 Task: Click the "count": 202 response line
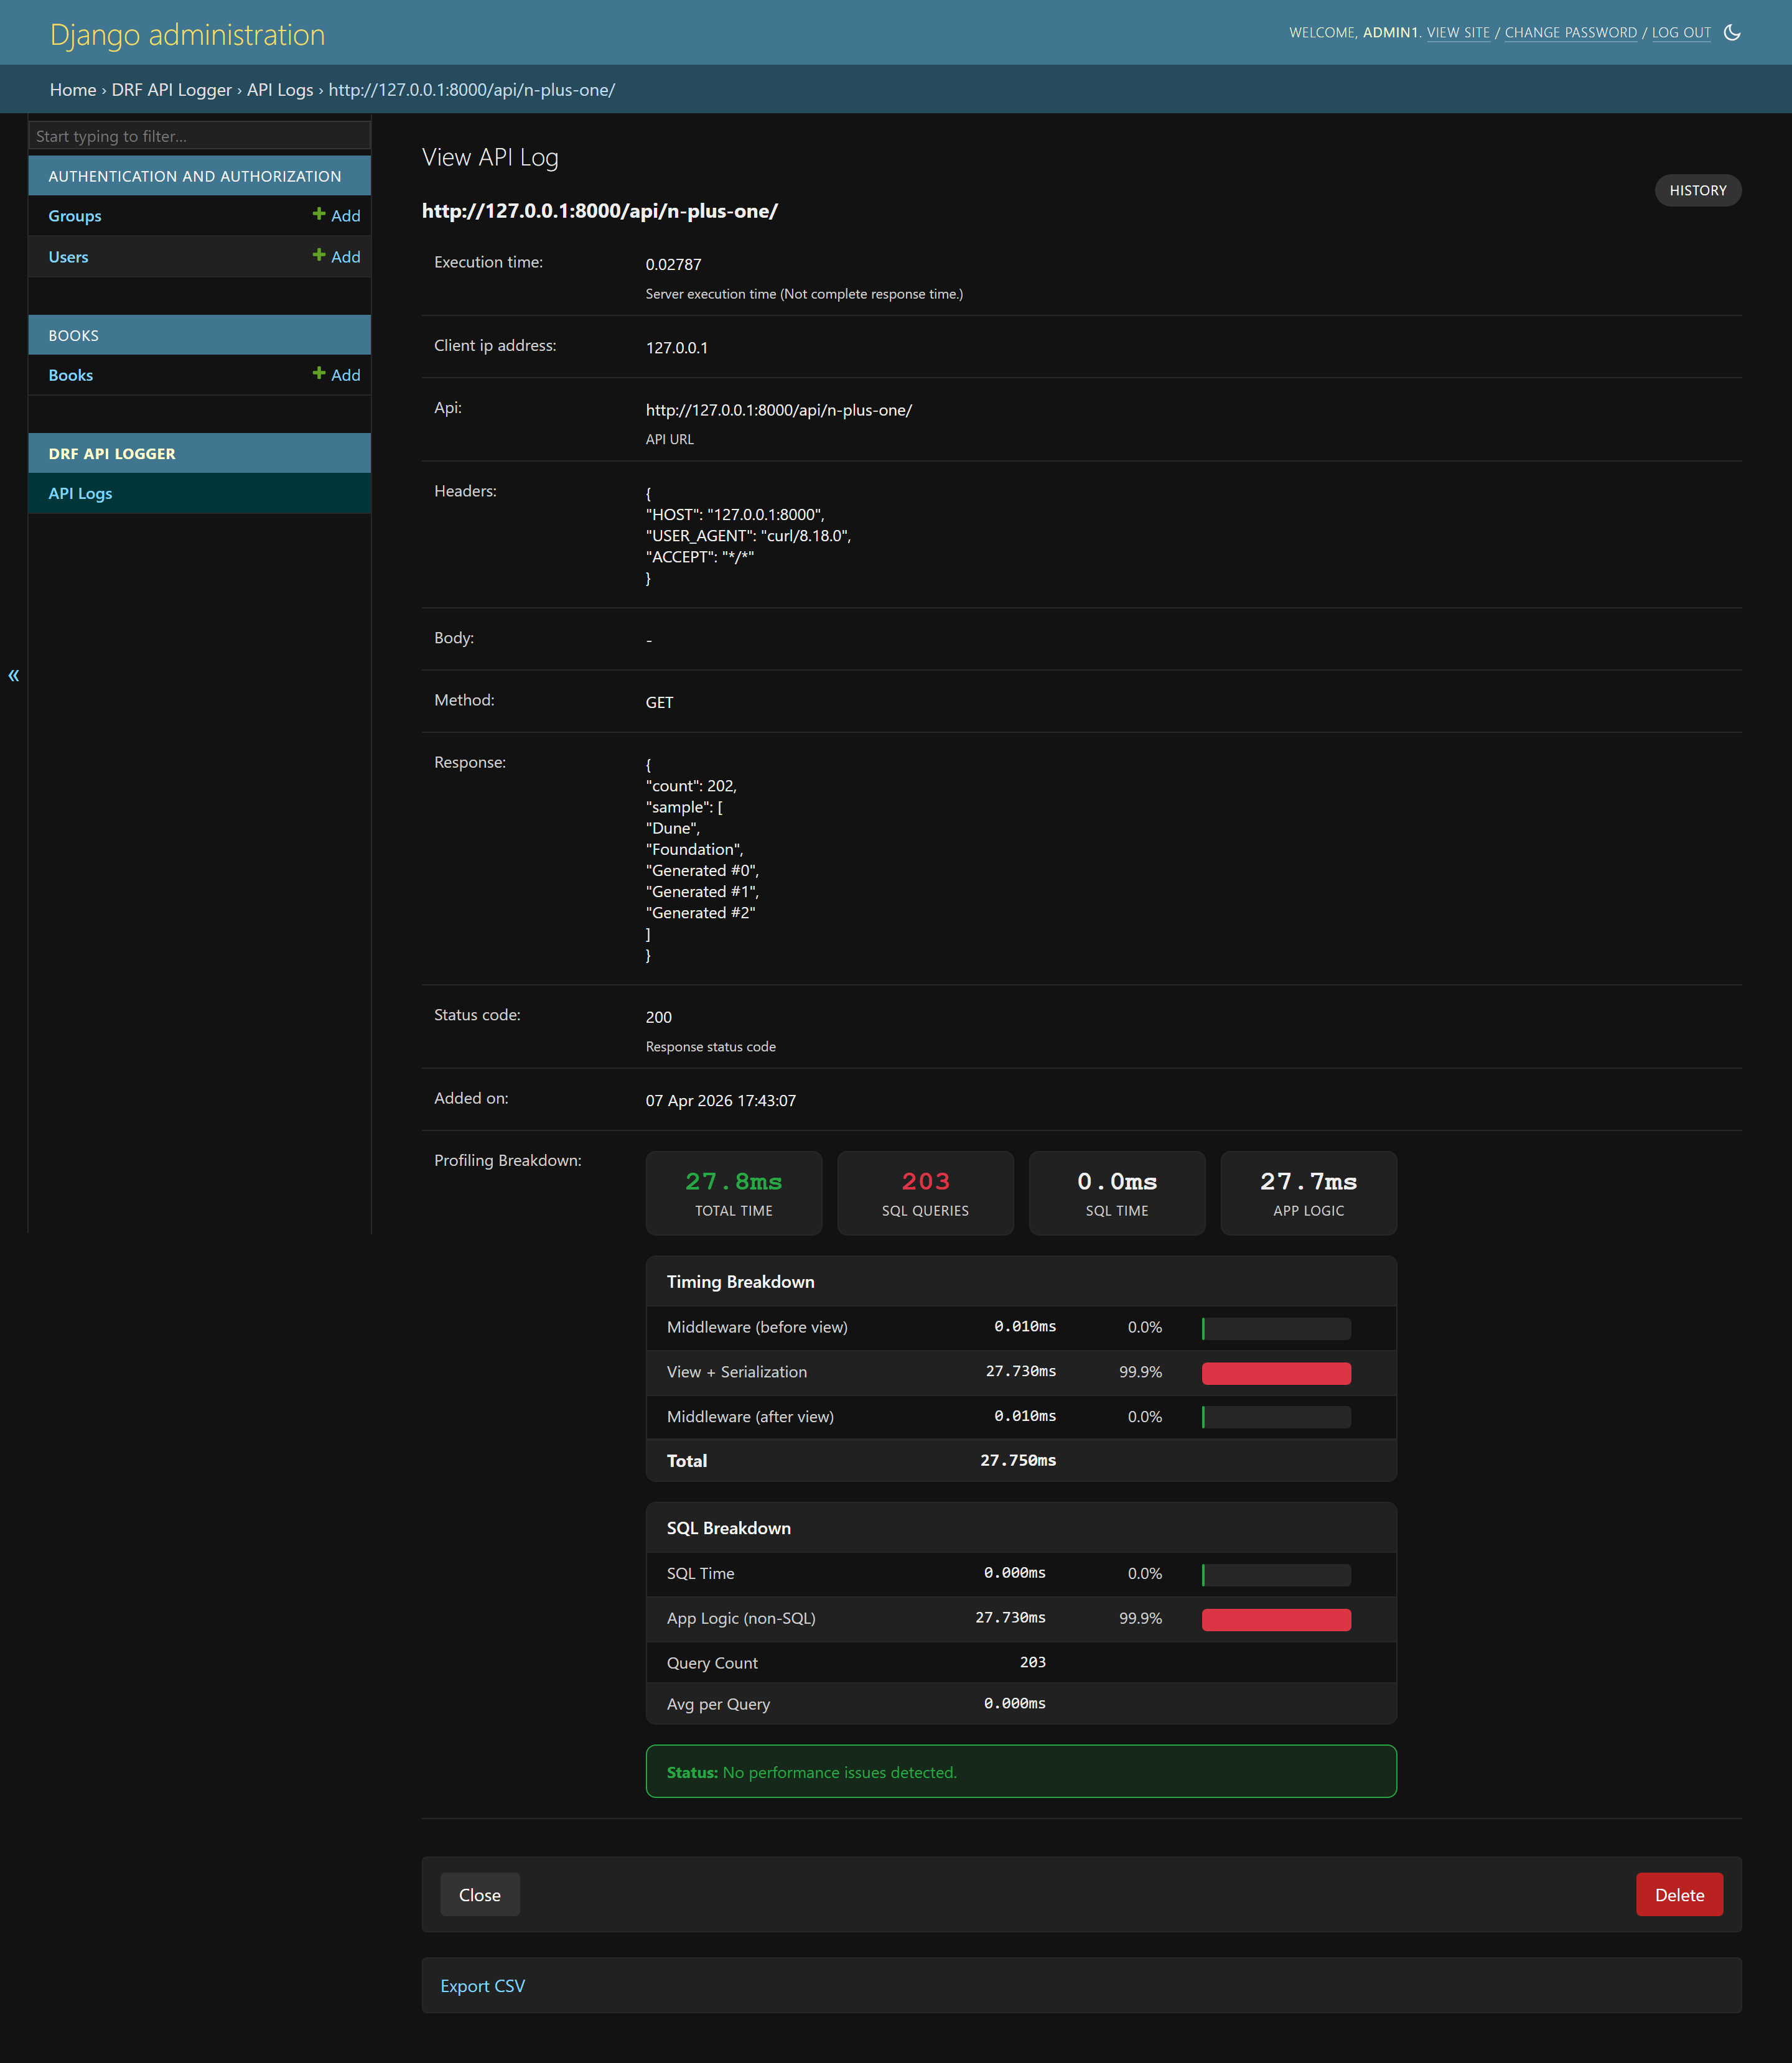(691, 786)
